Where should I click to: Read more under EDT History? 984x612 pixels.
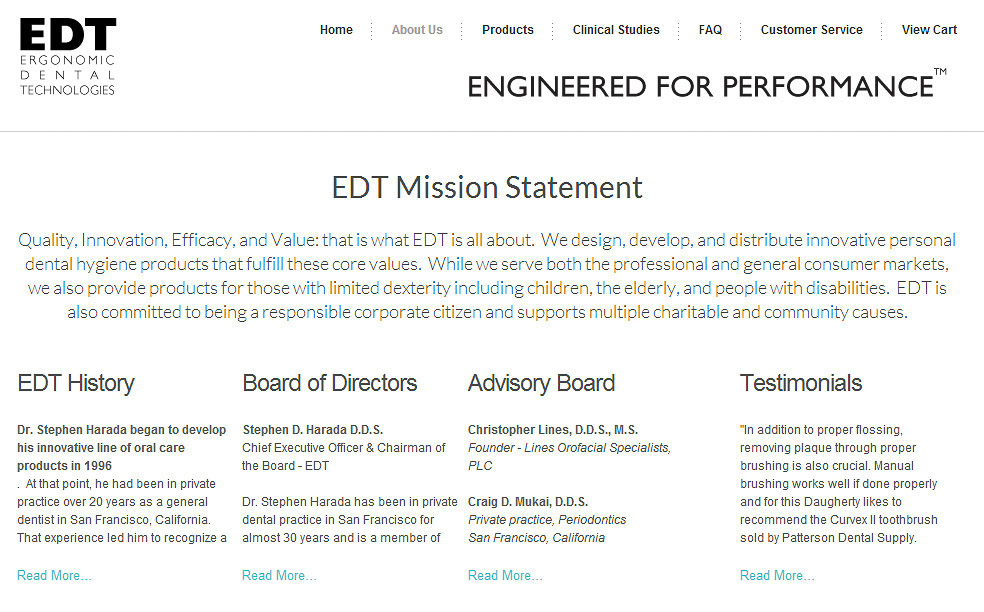54,575
